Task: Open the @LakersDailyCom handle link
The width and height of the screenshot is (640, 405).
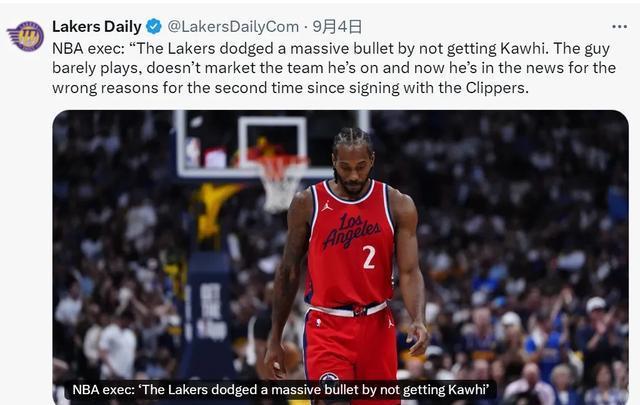Action: click(x=233, y=27)
